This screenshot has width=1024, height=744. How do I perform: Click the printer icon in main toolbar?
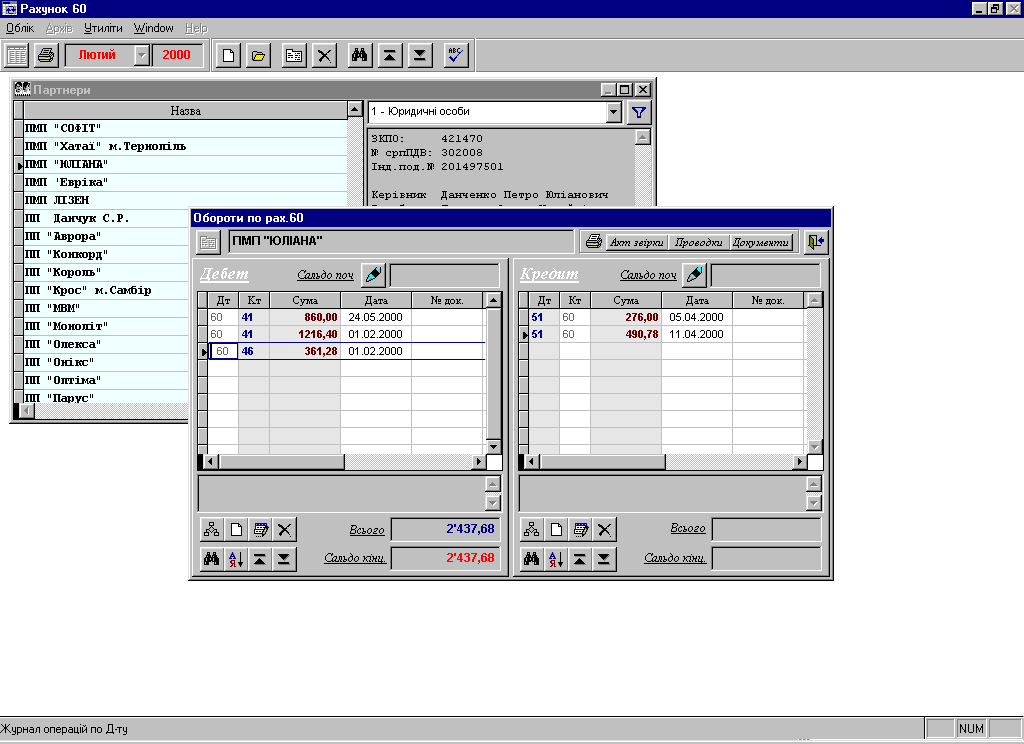pyautogui.click(x=46, y=56)
